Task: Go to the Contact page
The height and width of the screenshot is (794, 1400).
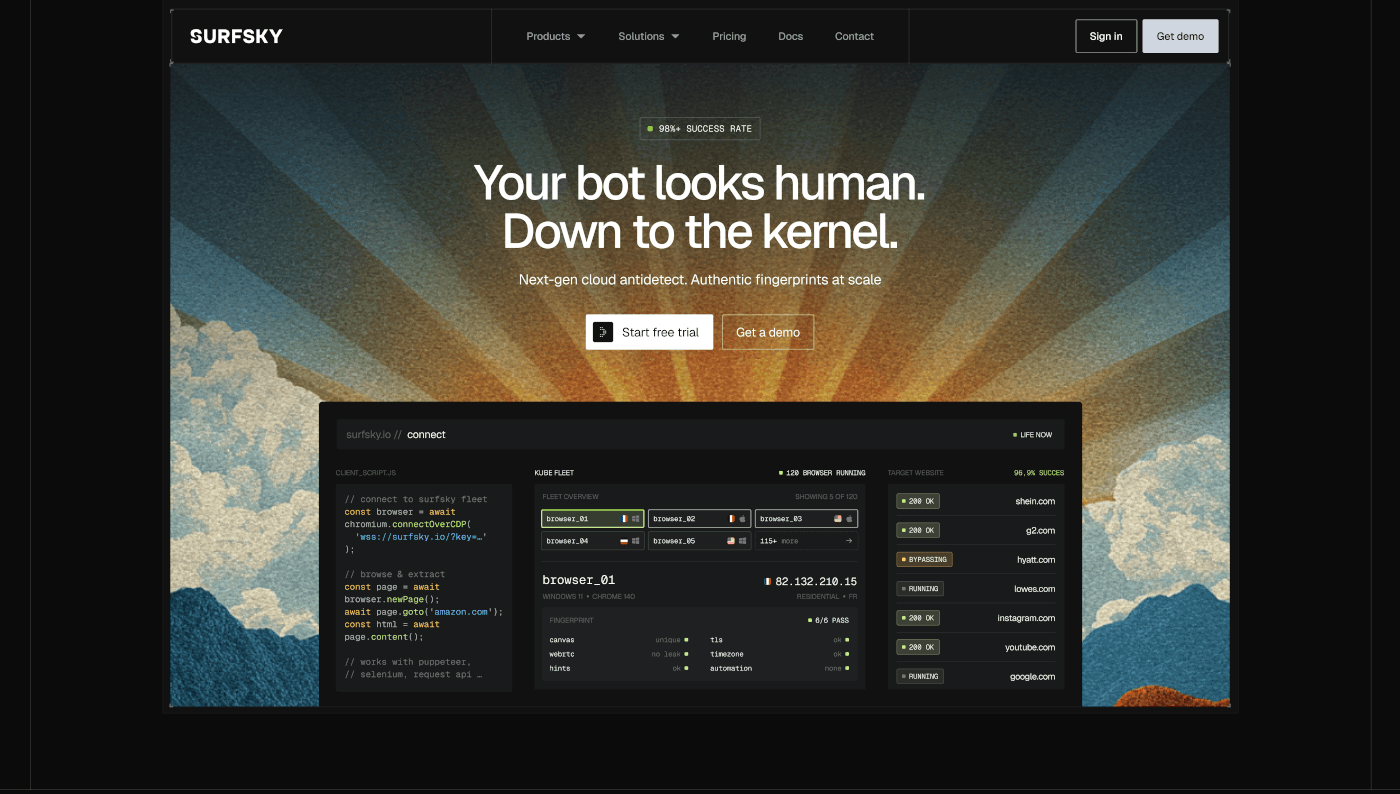Action: pos(854,36)
